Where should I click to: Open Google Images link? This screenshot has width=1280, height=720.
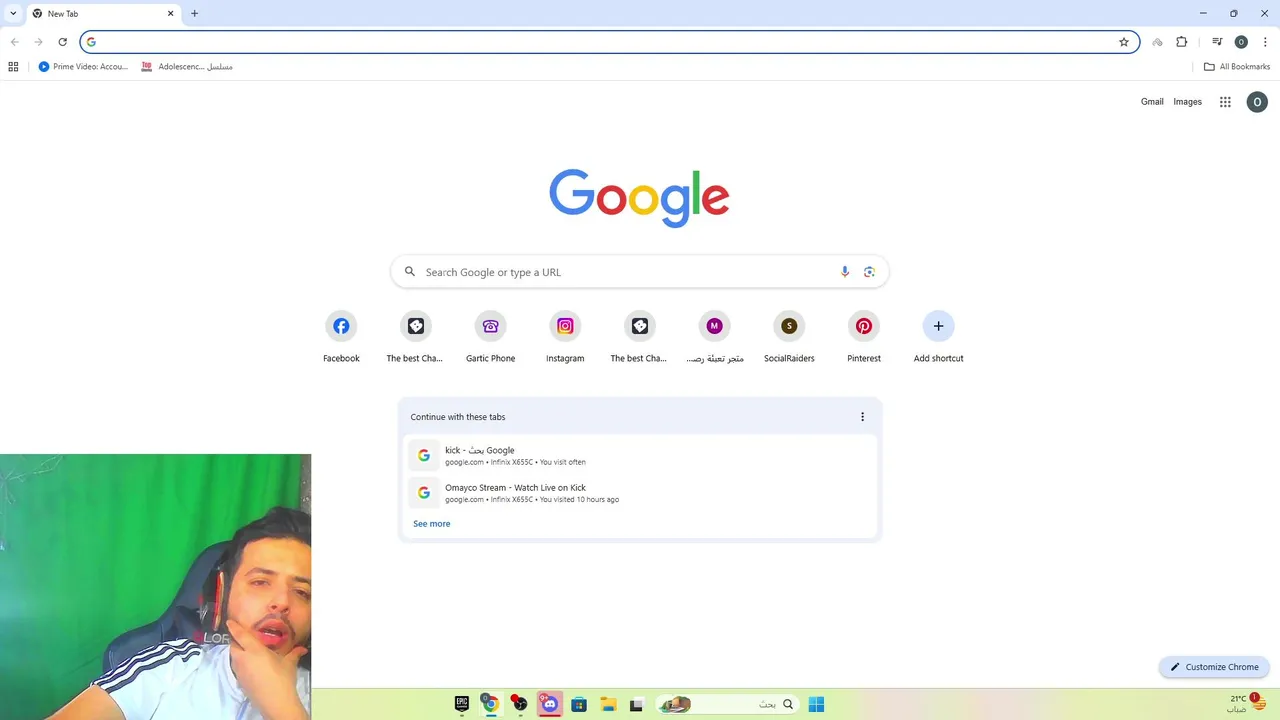(x=1187, y=102)
